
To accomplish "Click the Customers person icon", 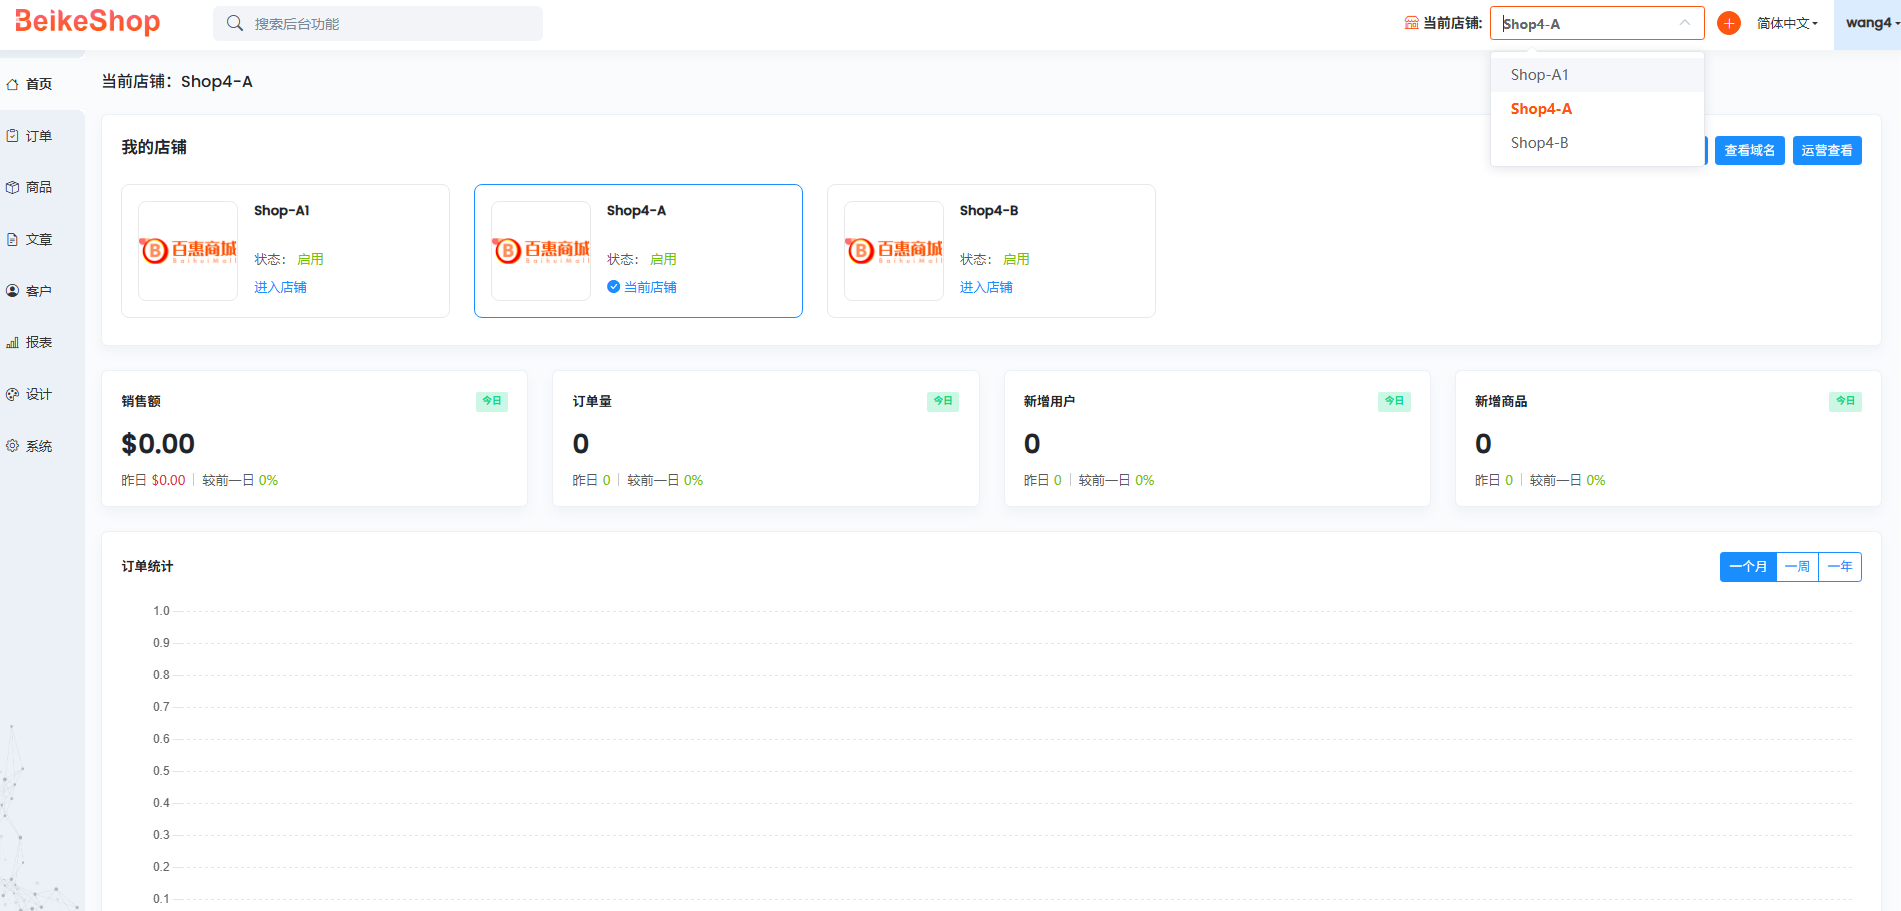I will 13,291.
